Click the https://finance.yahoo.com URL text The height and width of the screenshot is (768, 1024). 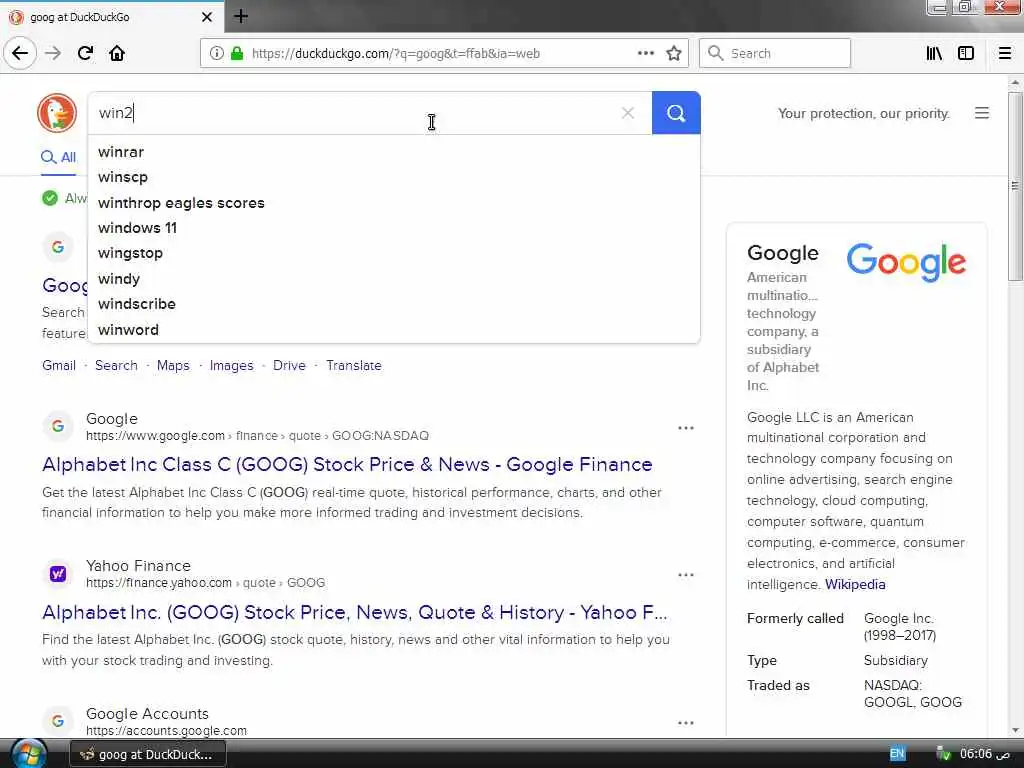tap(159, 583)
